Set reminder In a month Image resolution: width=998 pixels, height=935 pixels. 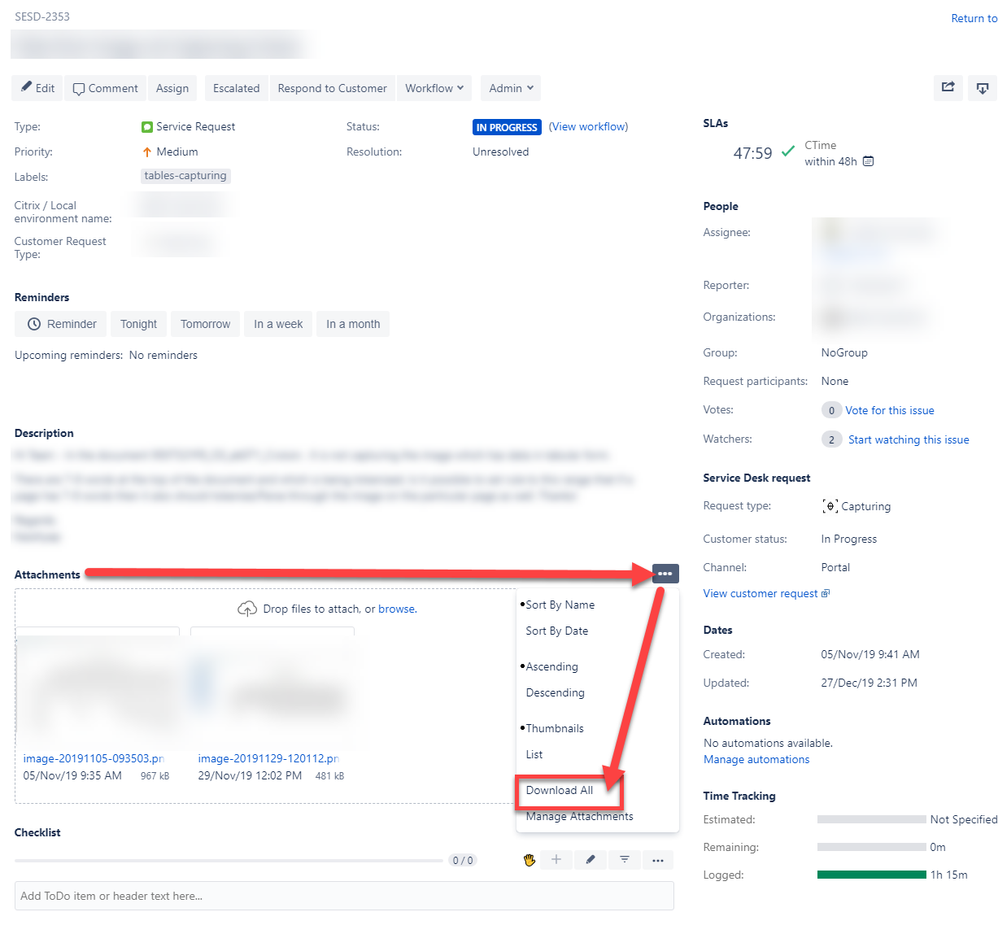point(353,324)
